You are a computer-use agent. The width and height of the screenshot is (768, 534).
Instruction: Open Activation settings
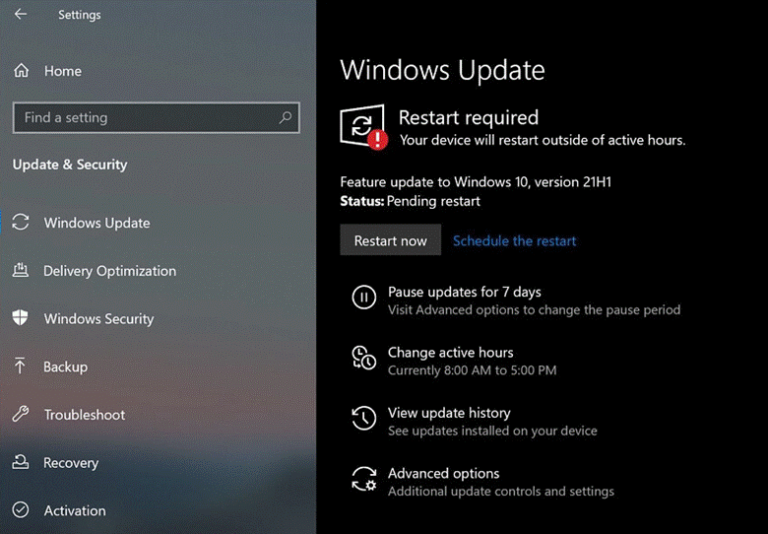pyautogui.click(x=75, y=511)
